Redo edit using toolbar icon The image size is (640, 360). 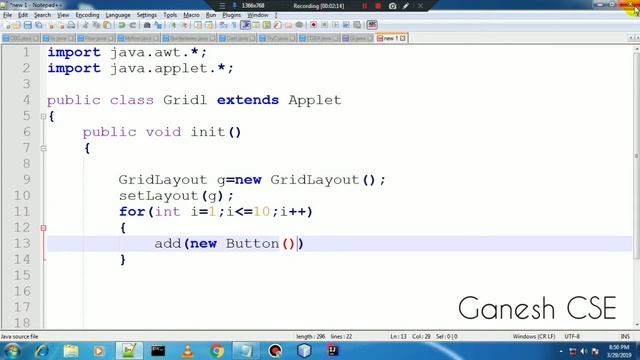point(133,25)
